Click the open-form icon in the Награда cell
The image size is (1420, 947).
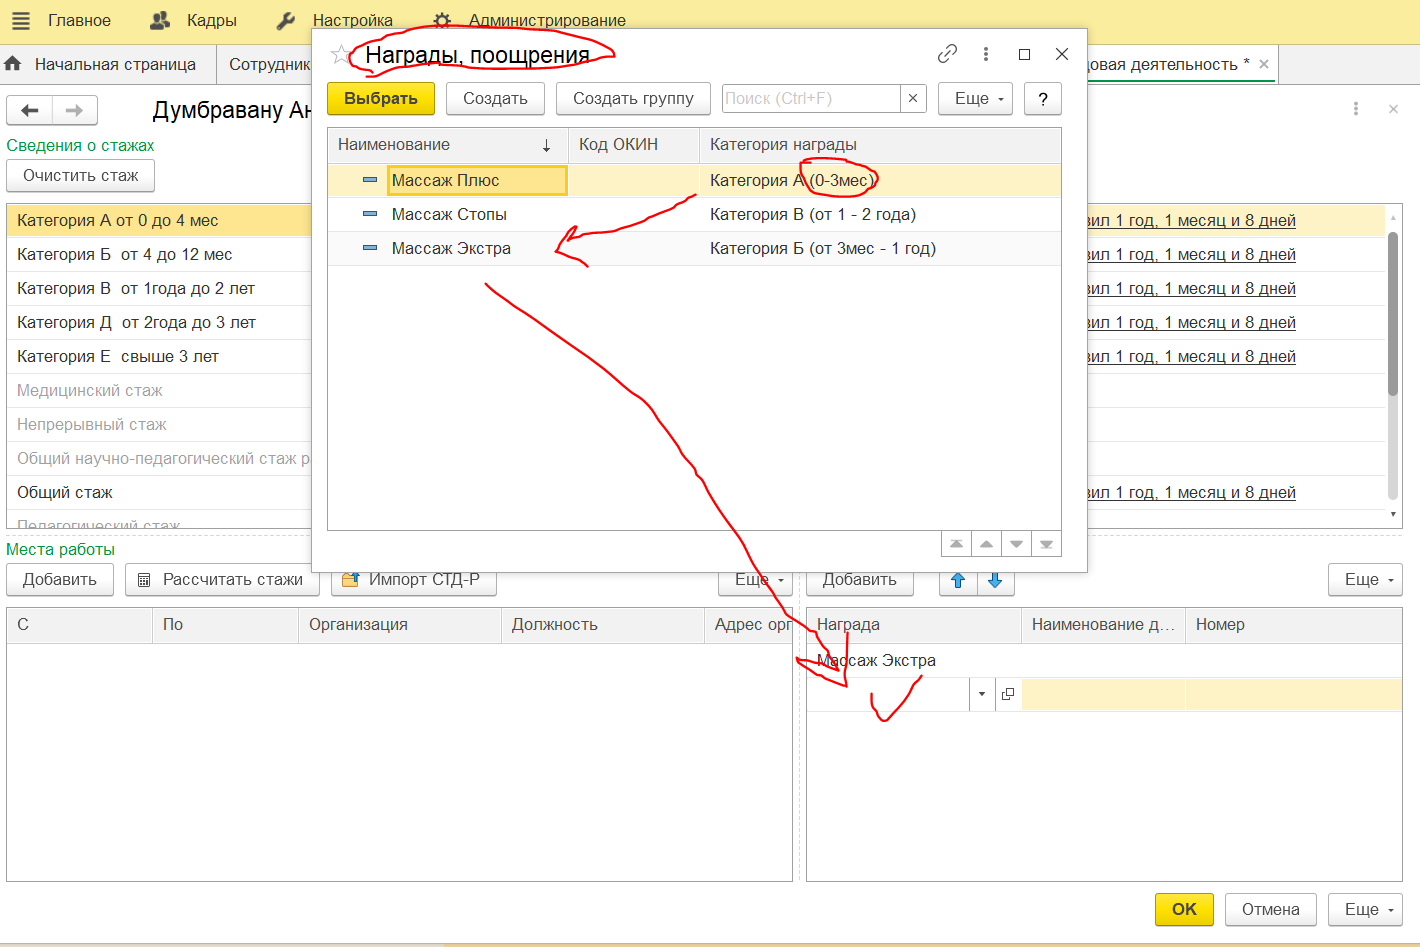(x=1008, y=694)
